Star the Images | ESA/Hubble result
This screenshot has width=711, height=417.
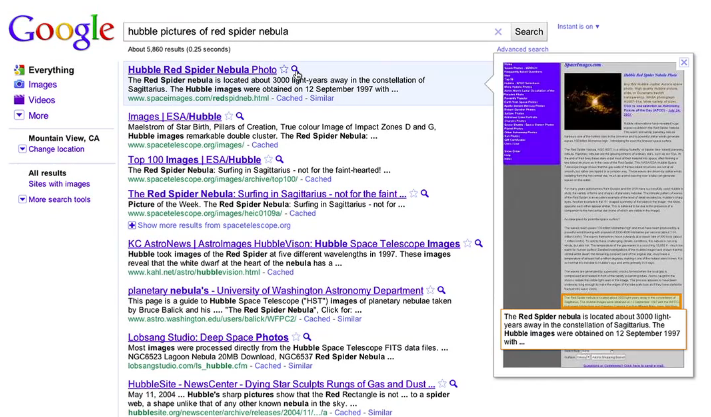click(x=229, y=116)
